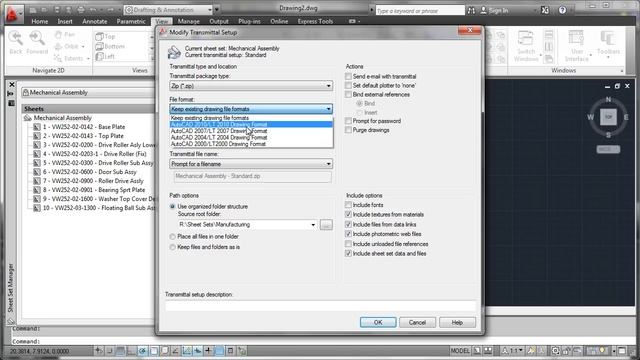Image resolution: width=640 pixels, height=360 pixels.
Task: Choose Keep existing drawing file formats option
Action: click(251, 118)
